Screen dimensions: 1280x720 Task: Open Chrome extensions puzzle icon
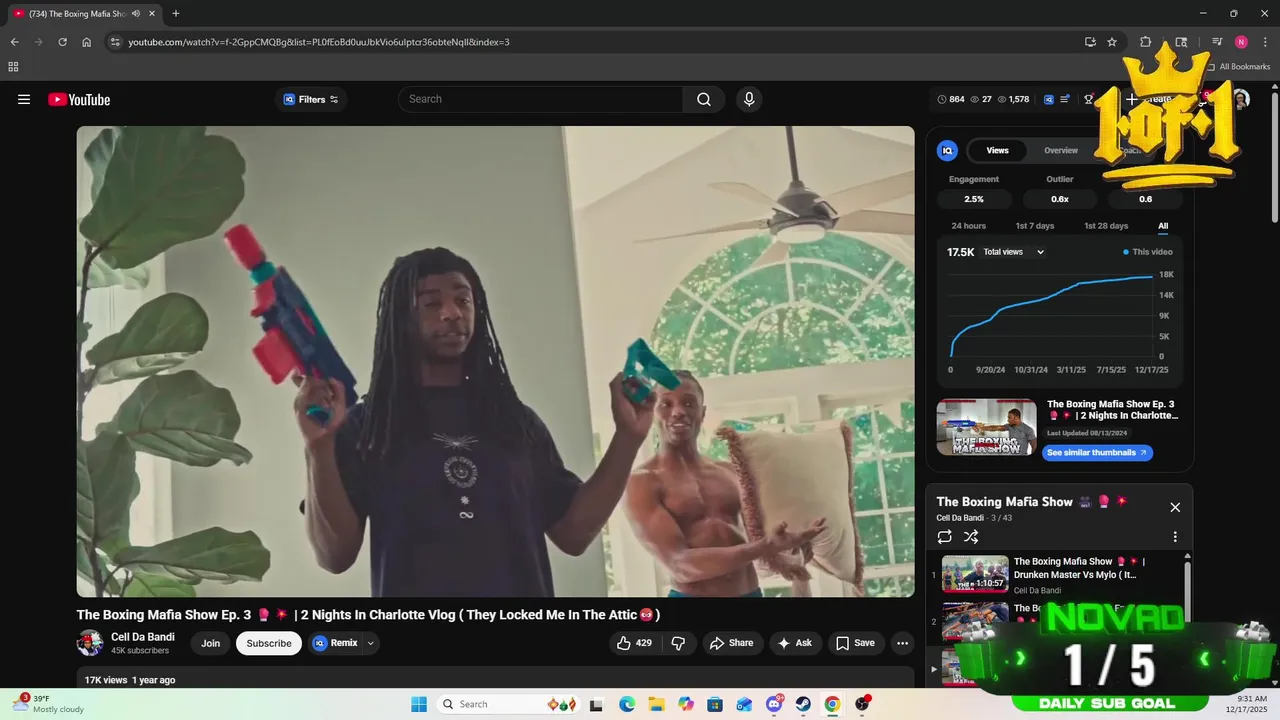tap(1146, 42)
